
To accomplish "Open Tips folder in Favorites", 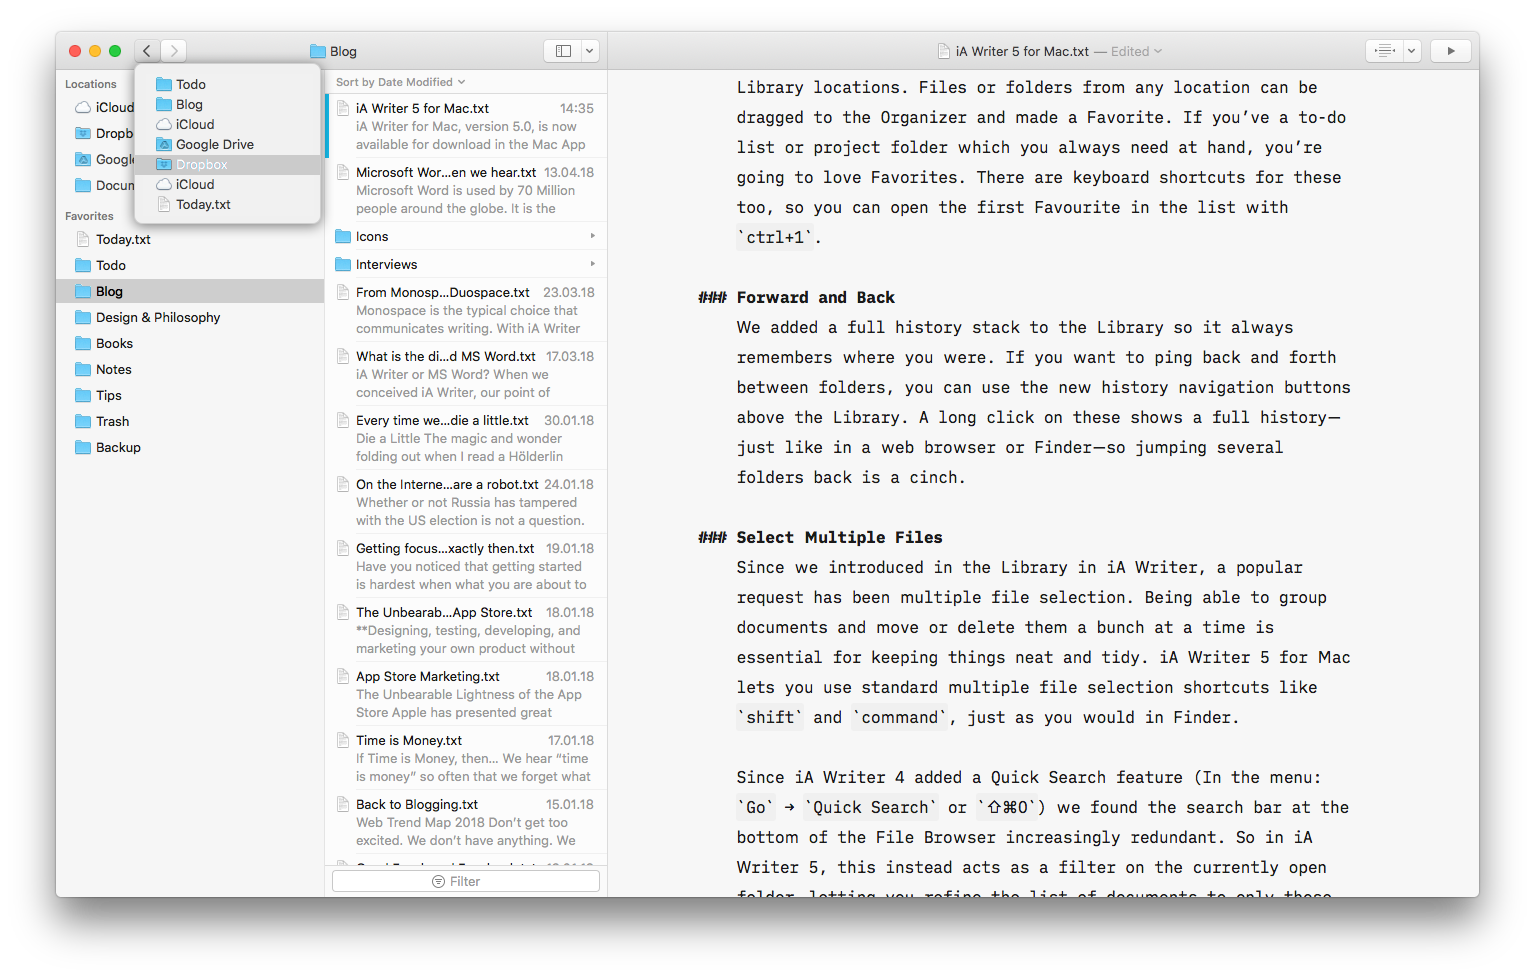I will [x=190, y=396].
